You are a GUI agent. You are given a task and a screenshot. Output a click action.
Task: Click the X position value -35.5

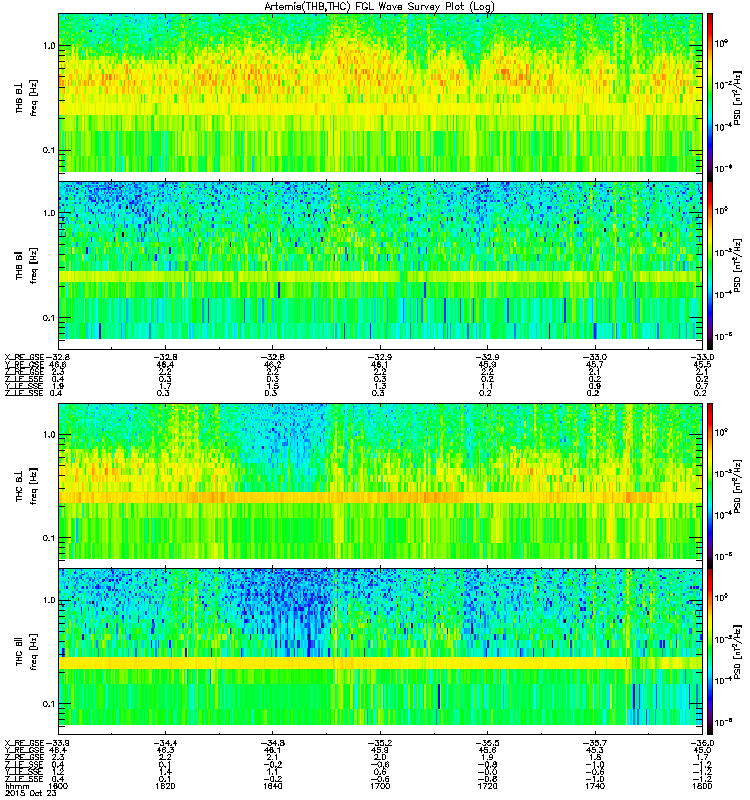point(487,743)
